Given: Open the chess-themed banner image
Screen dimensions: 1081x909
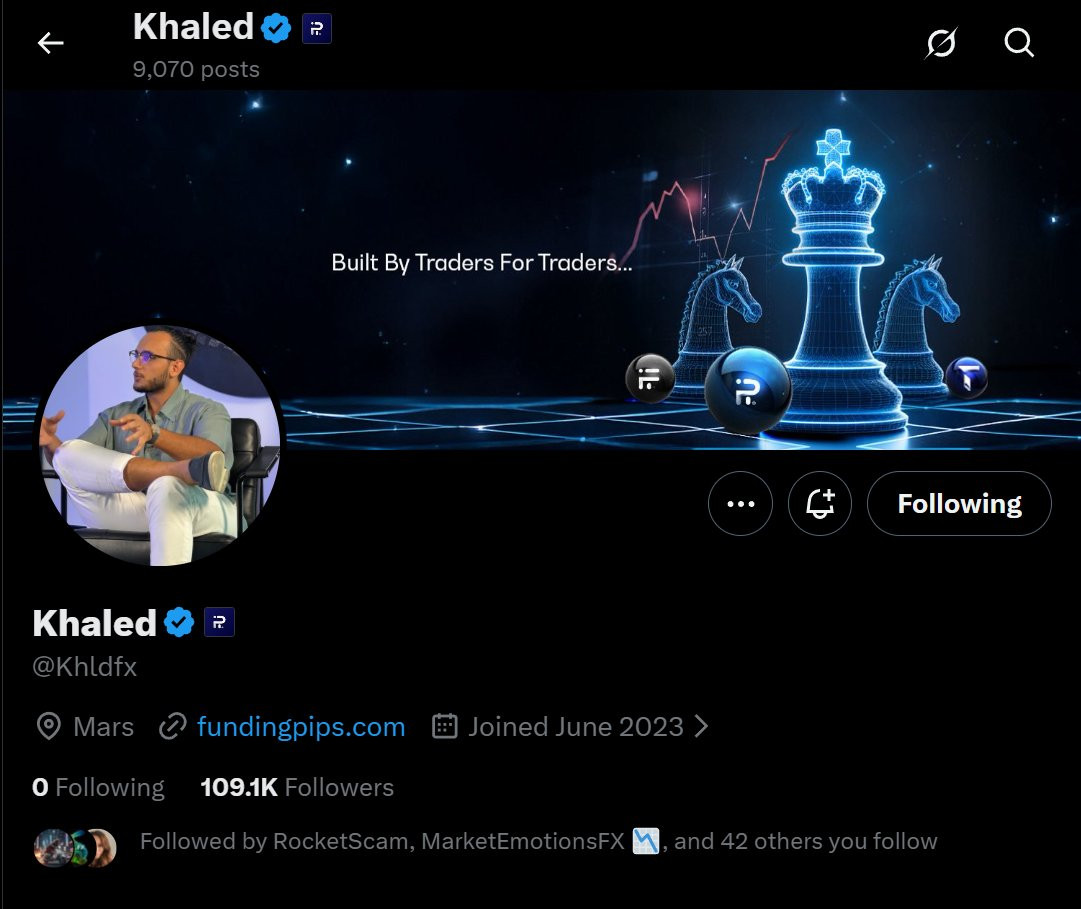Looking at the screenshot, I should 540,269.
